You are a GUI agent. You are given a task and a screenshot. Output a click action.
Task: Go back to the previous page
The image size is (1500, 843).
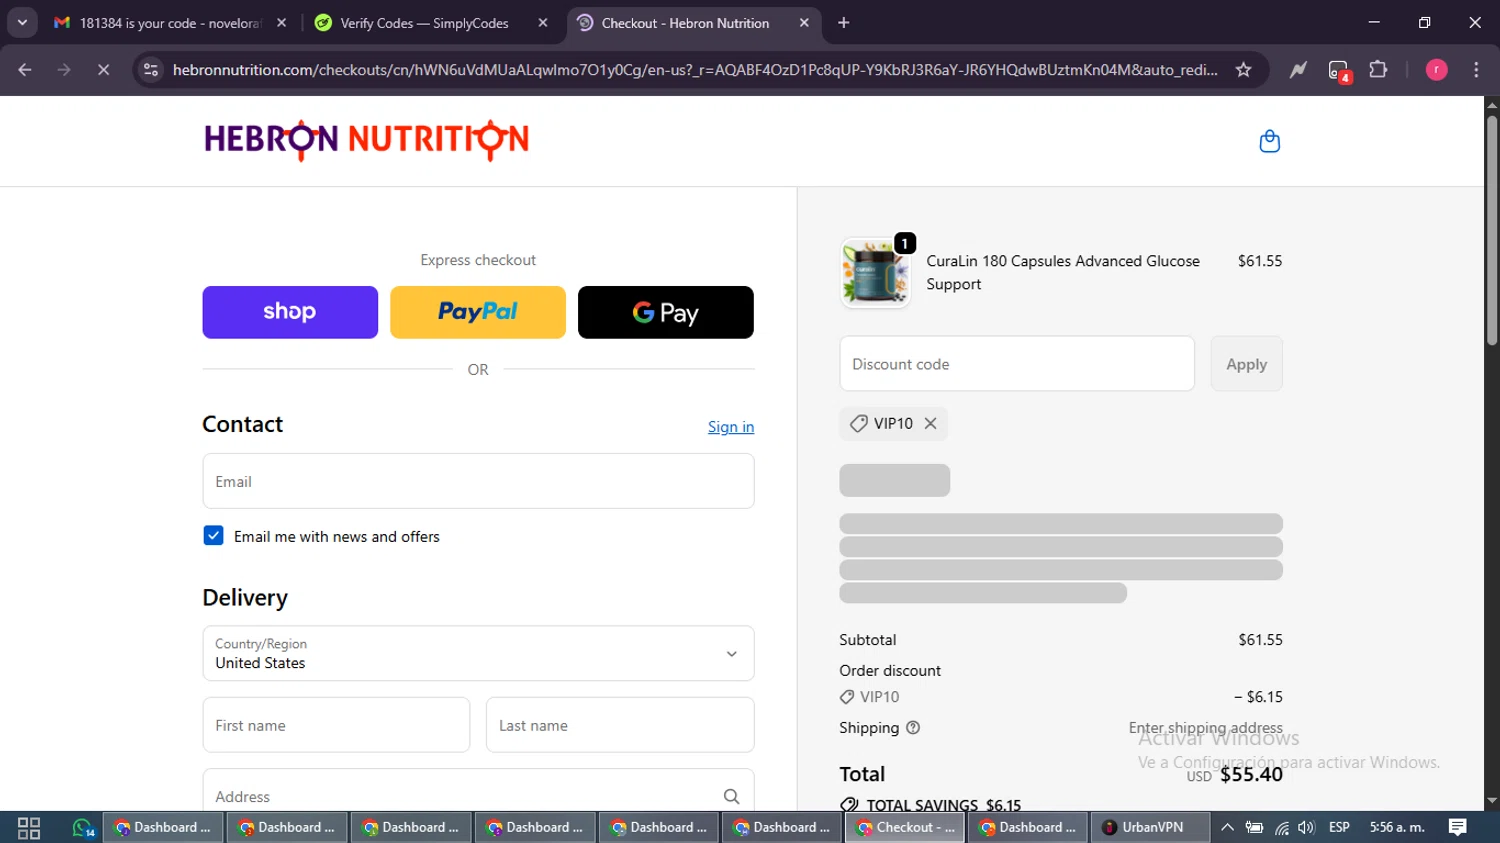click(x=25, y=70)
